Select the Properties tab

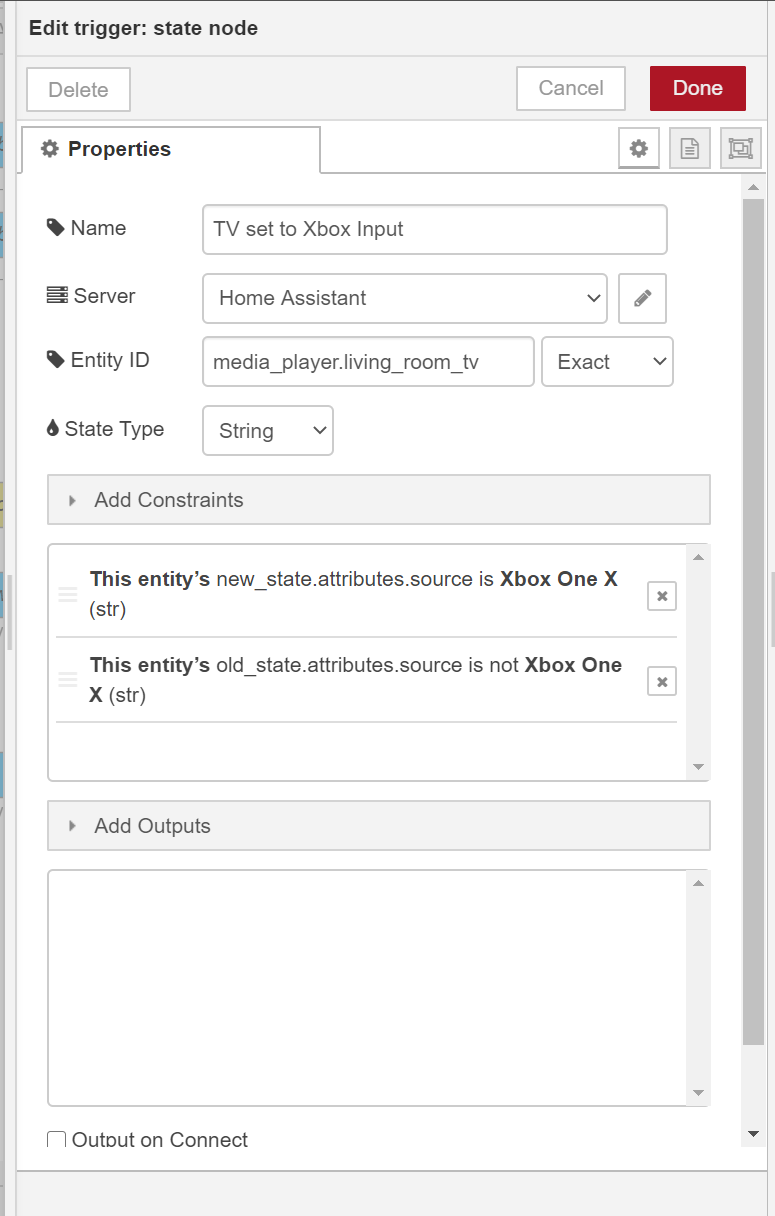pyautogui.click(x=170, y=150)
